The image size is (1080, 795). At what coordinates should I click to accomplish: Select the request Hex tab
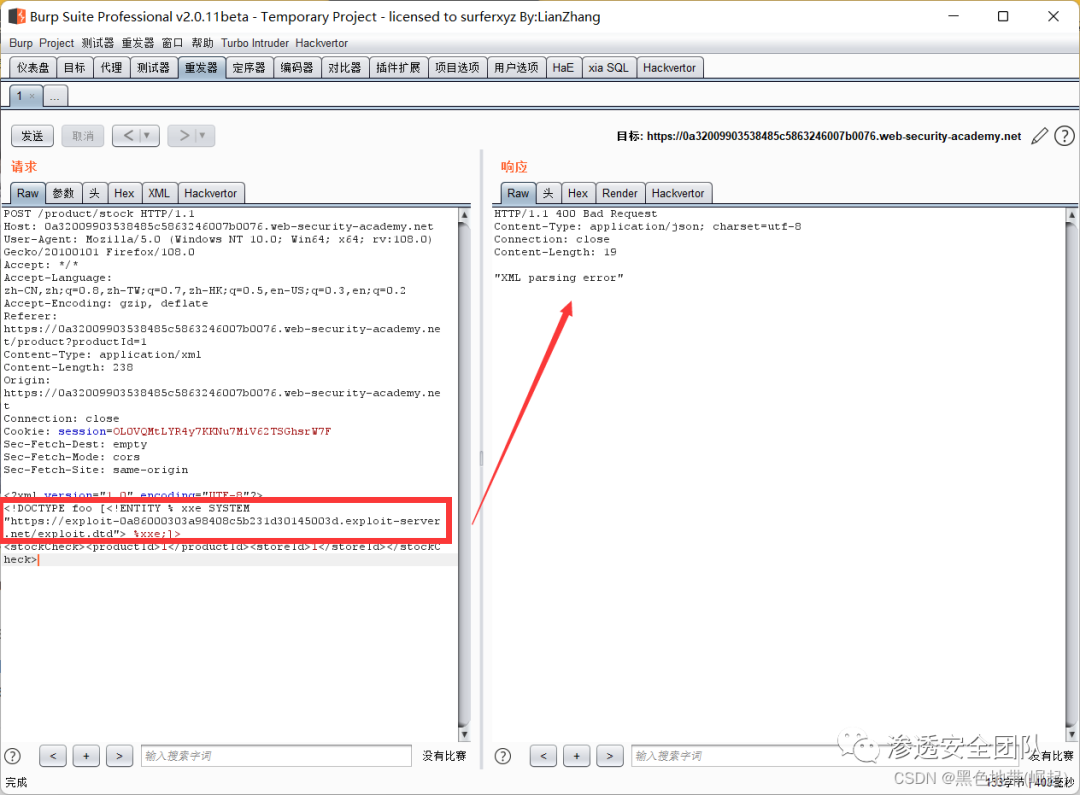pyautogui.click(x=125, y=194)
